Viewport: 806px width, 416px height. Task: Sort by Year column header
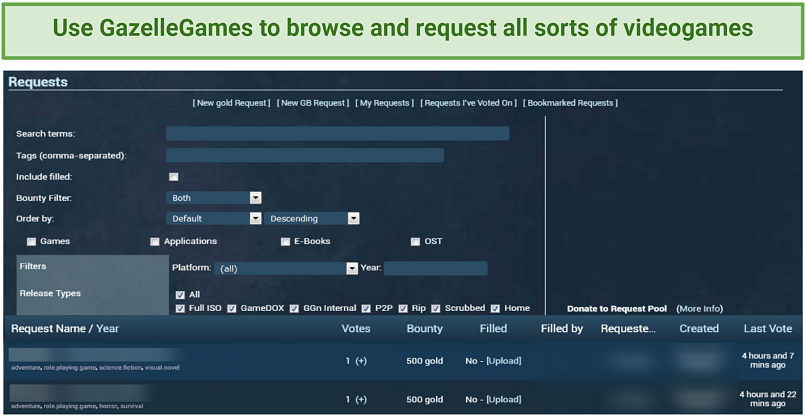click(107, 329)
